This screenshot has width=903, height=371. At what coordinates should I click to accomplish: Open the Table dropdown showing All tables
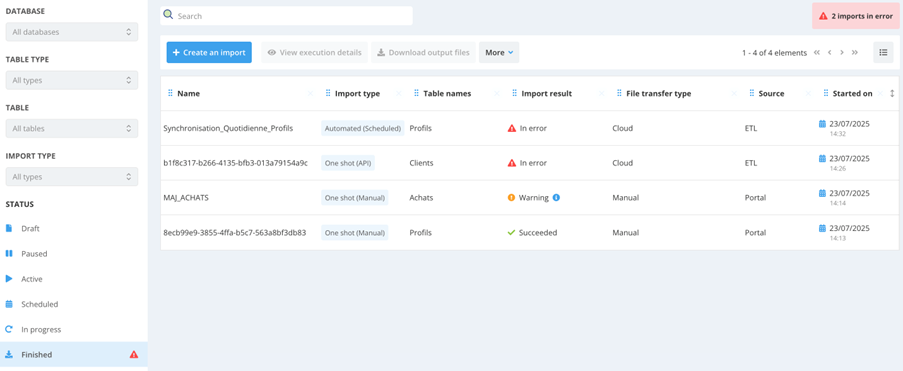tap(72, 128)
